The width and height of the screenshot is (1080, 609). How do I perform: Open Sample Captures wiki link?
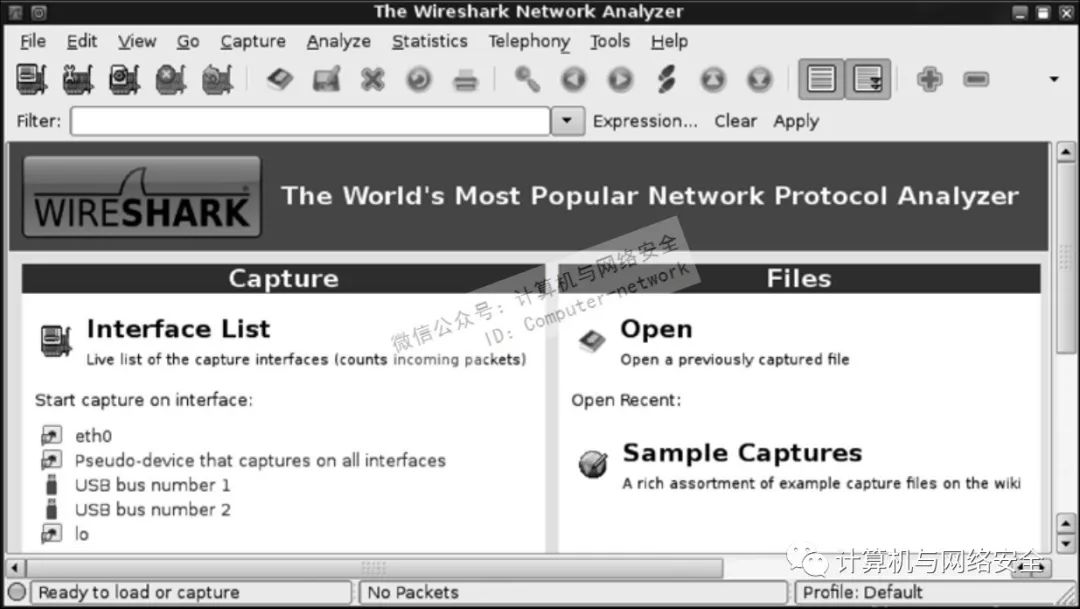click(x=742, y=453)
